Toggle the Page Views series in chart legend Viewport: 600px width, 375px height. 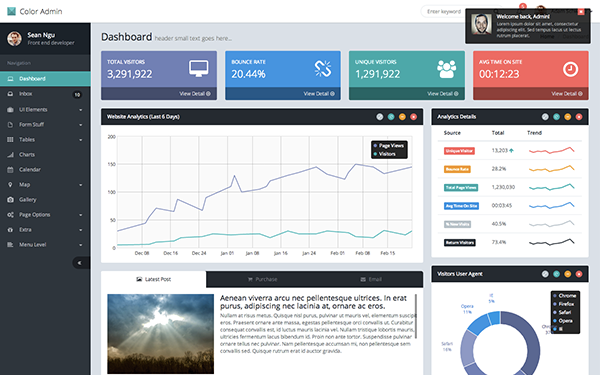(x=389, y=145)
